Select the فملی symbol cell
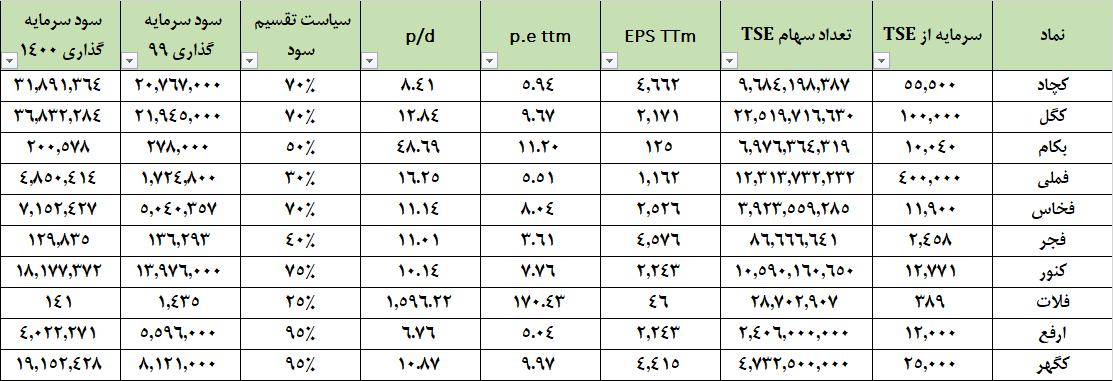 (1053, 178)
